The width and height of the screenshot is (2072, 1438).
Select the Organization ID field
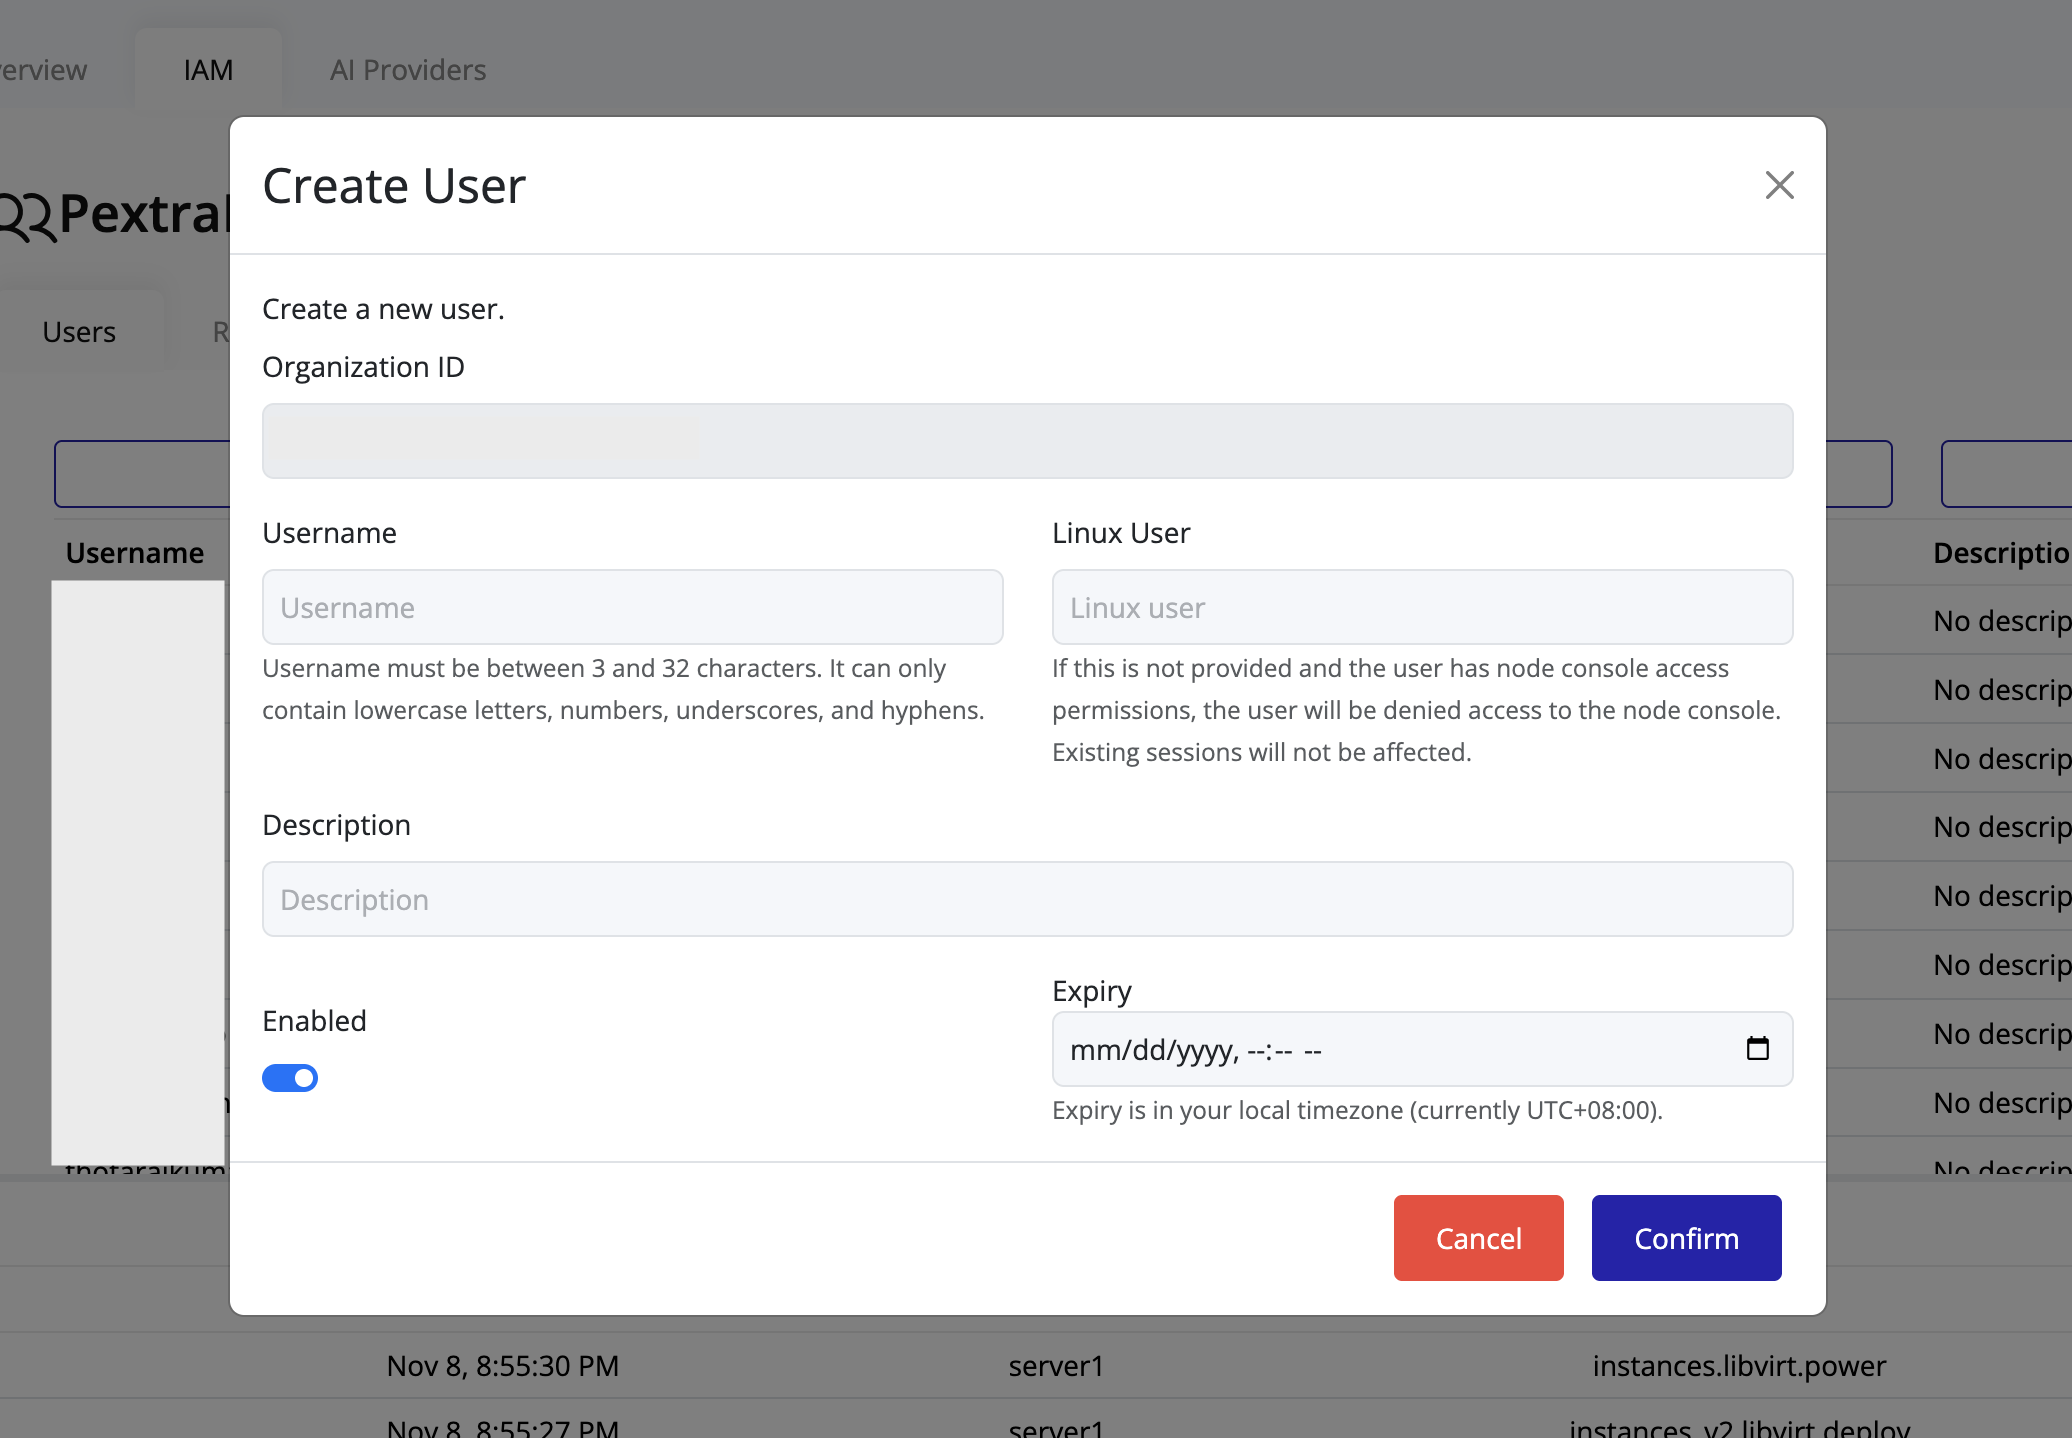(x=1027, y=440)
